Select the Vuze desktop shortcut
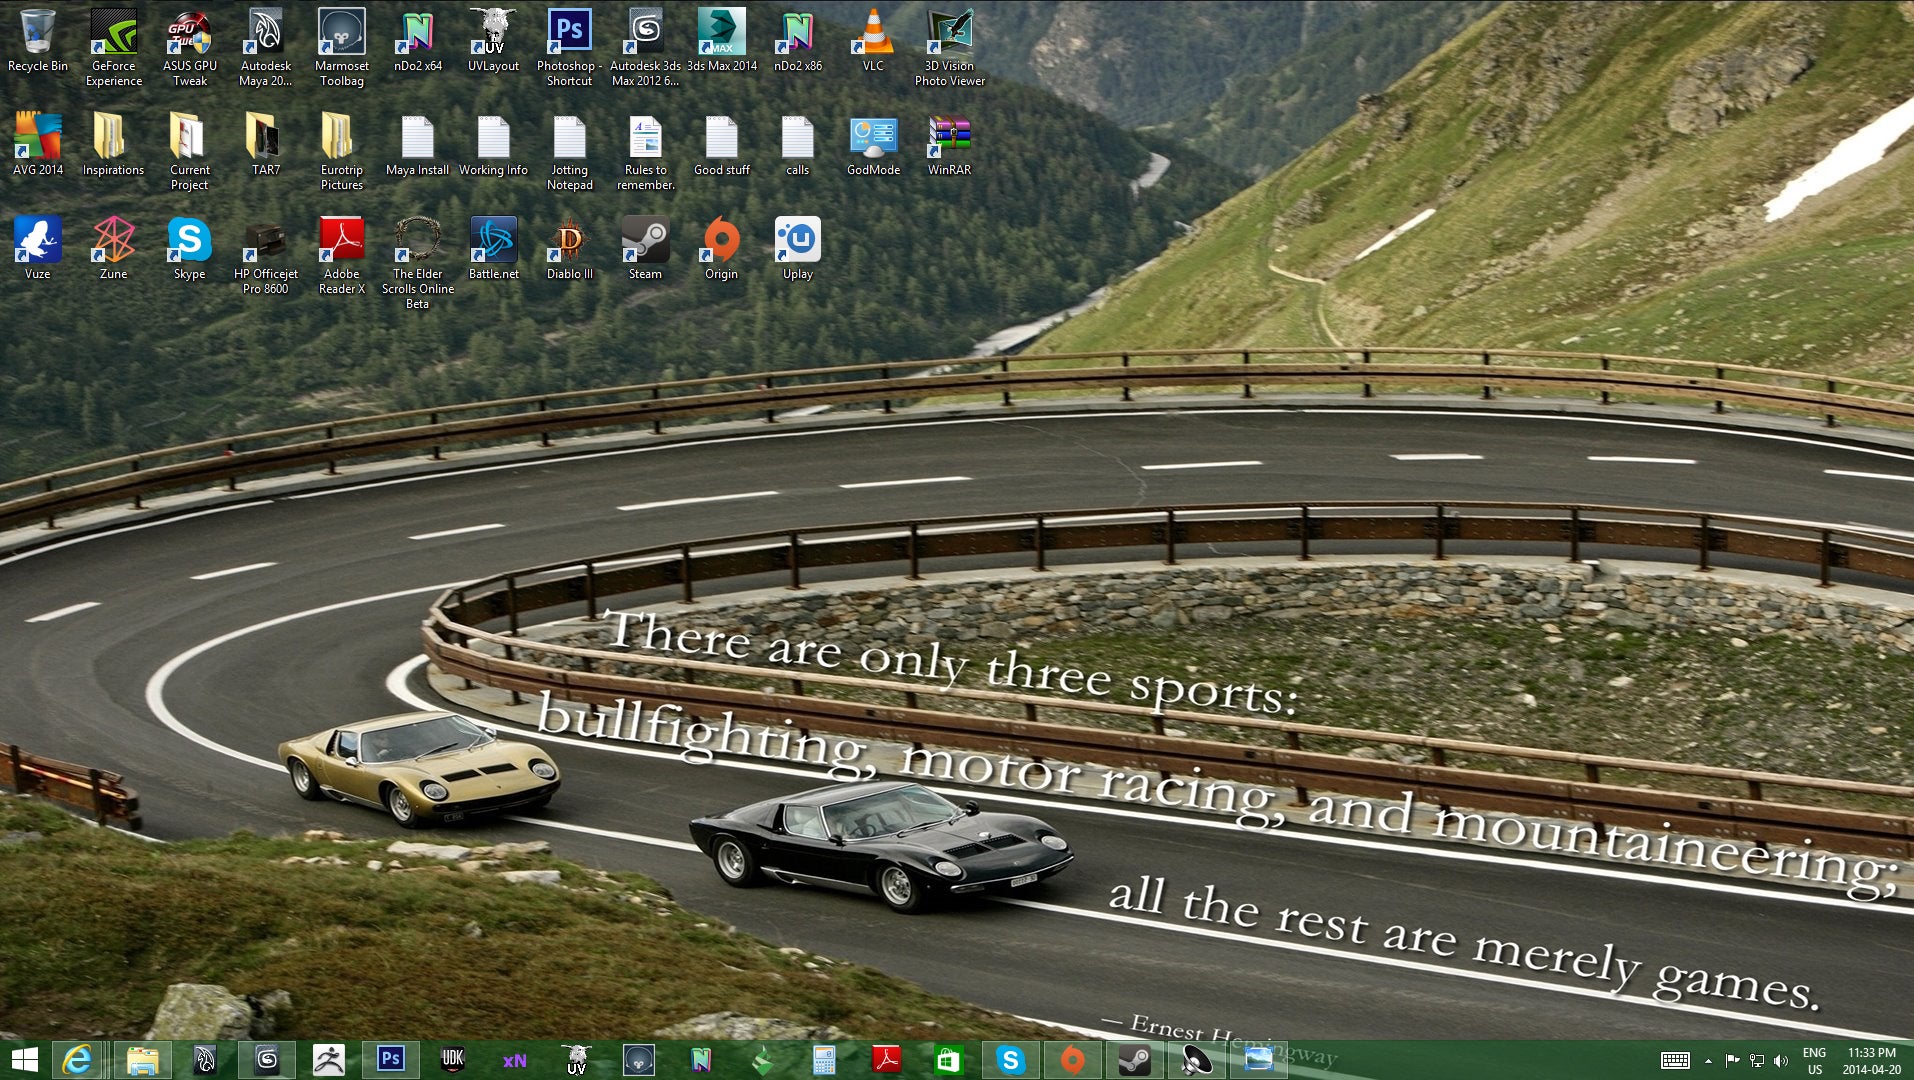 38,248
